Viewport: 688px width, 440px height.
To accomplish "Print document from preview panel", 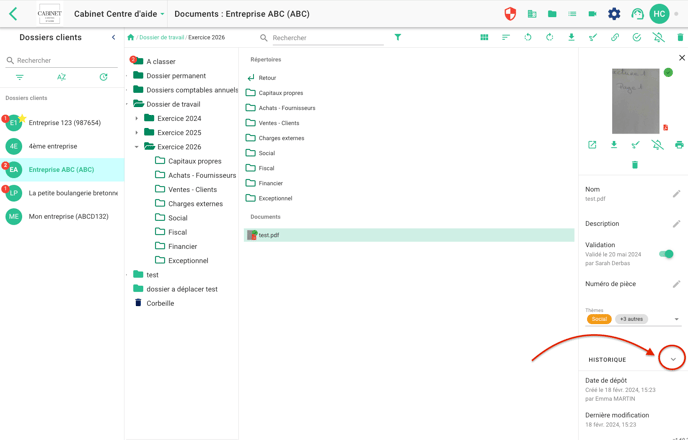I will 679,145.
